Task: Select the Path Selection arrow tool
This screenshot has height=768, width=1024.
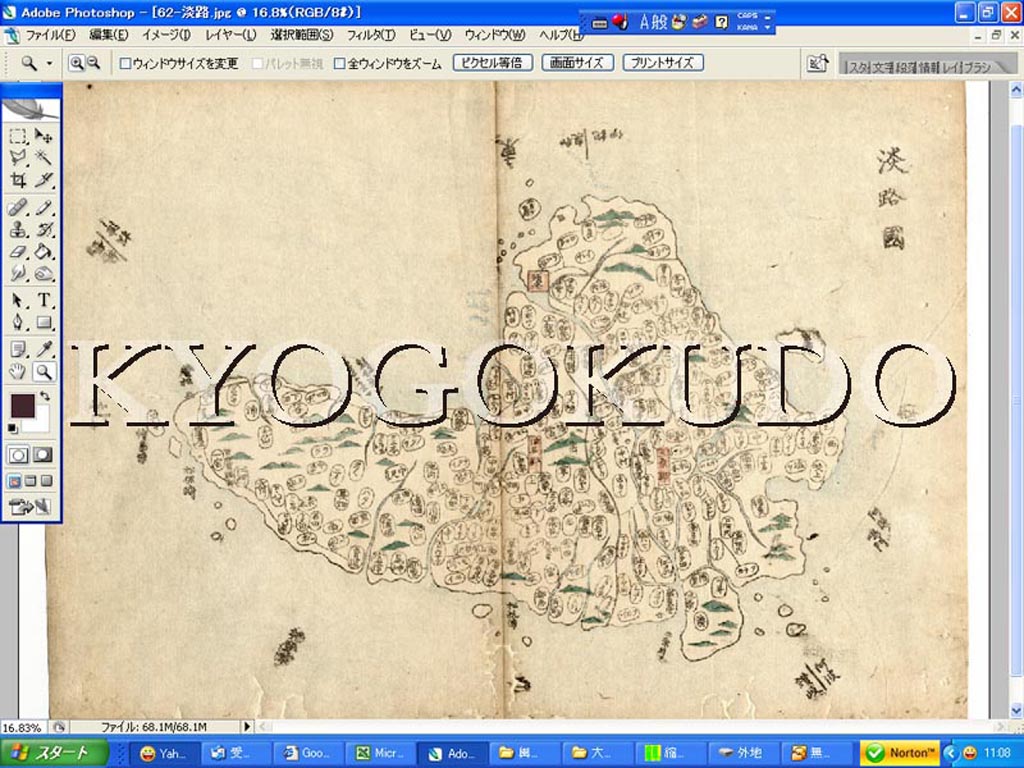Action: pos(18,300)
